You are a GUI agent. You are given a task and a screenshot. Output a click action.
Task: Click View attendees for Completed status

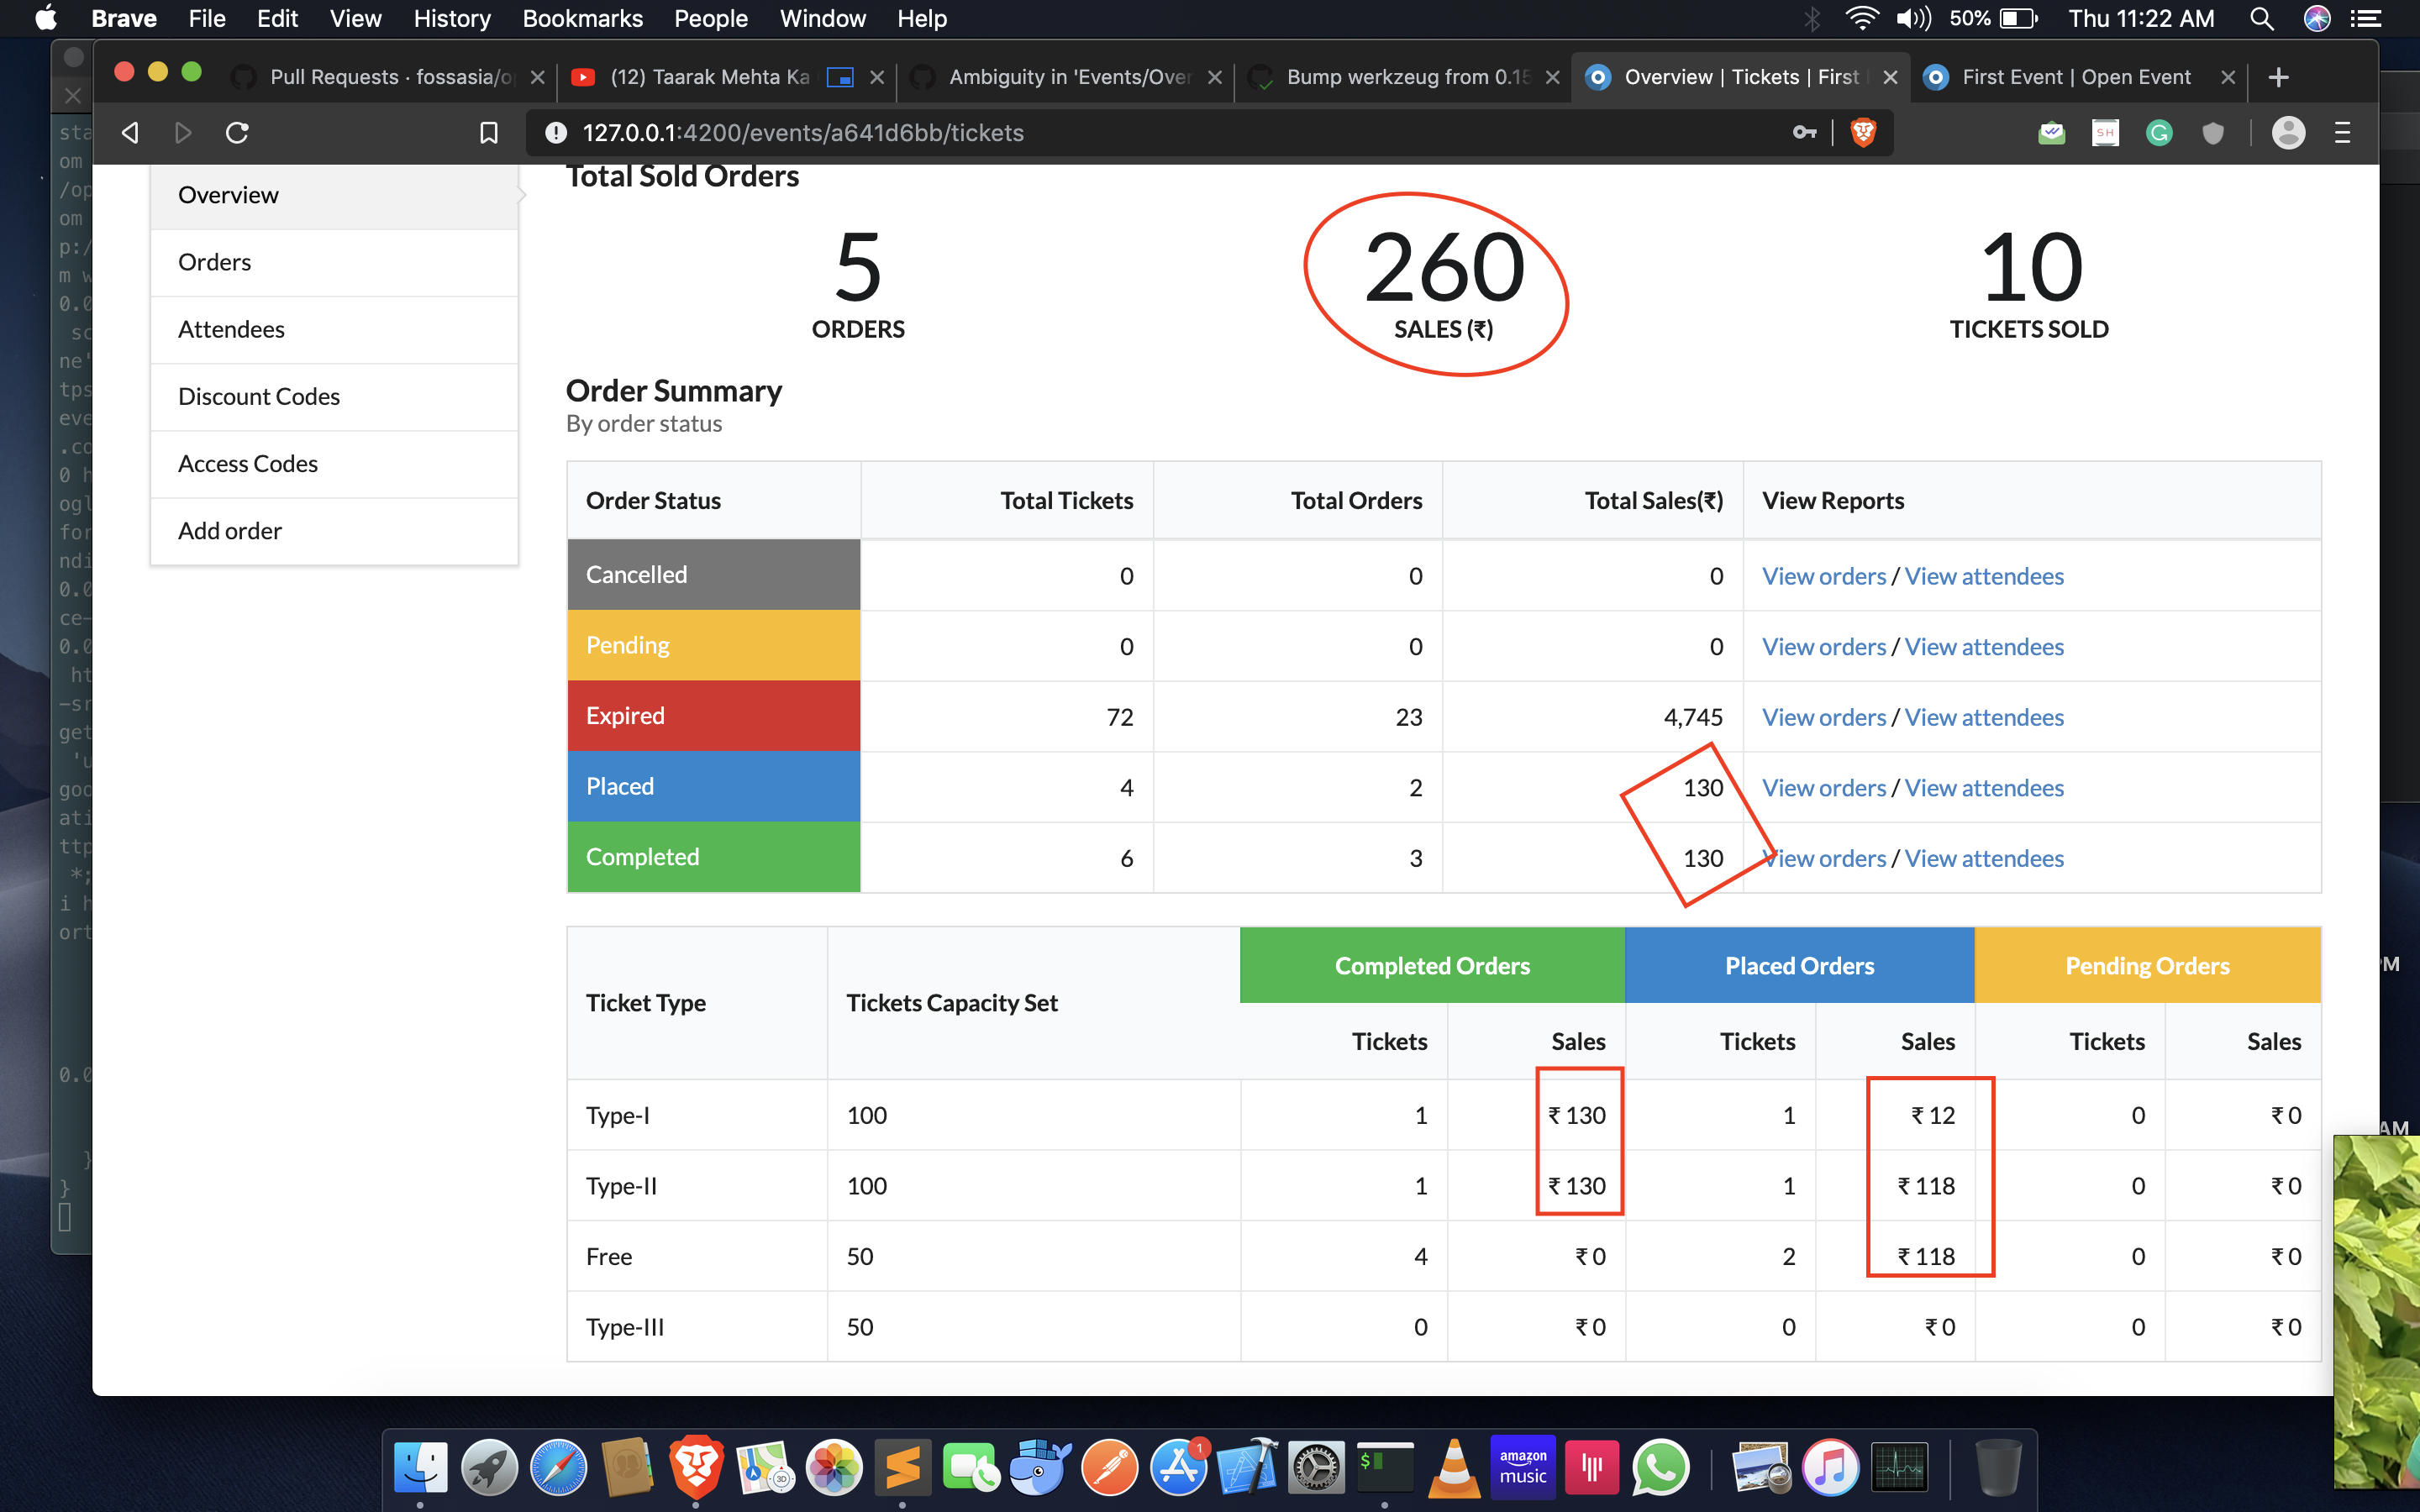[x=1984, y=858]
